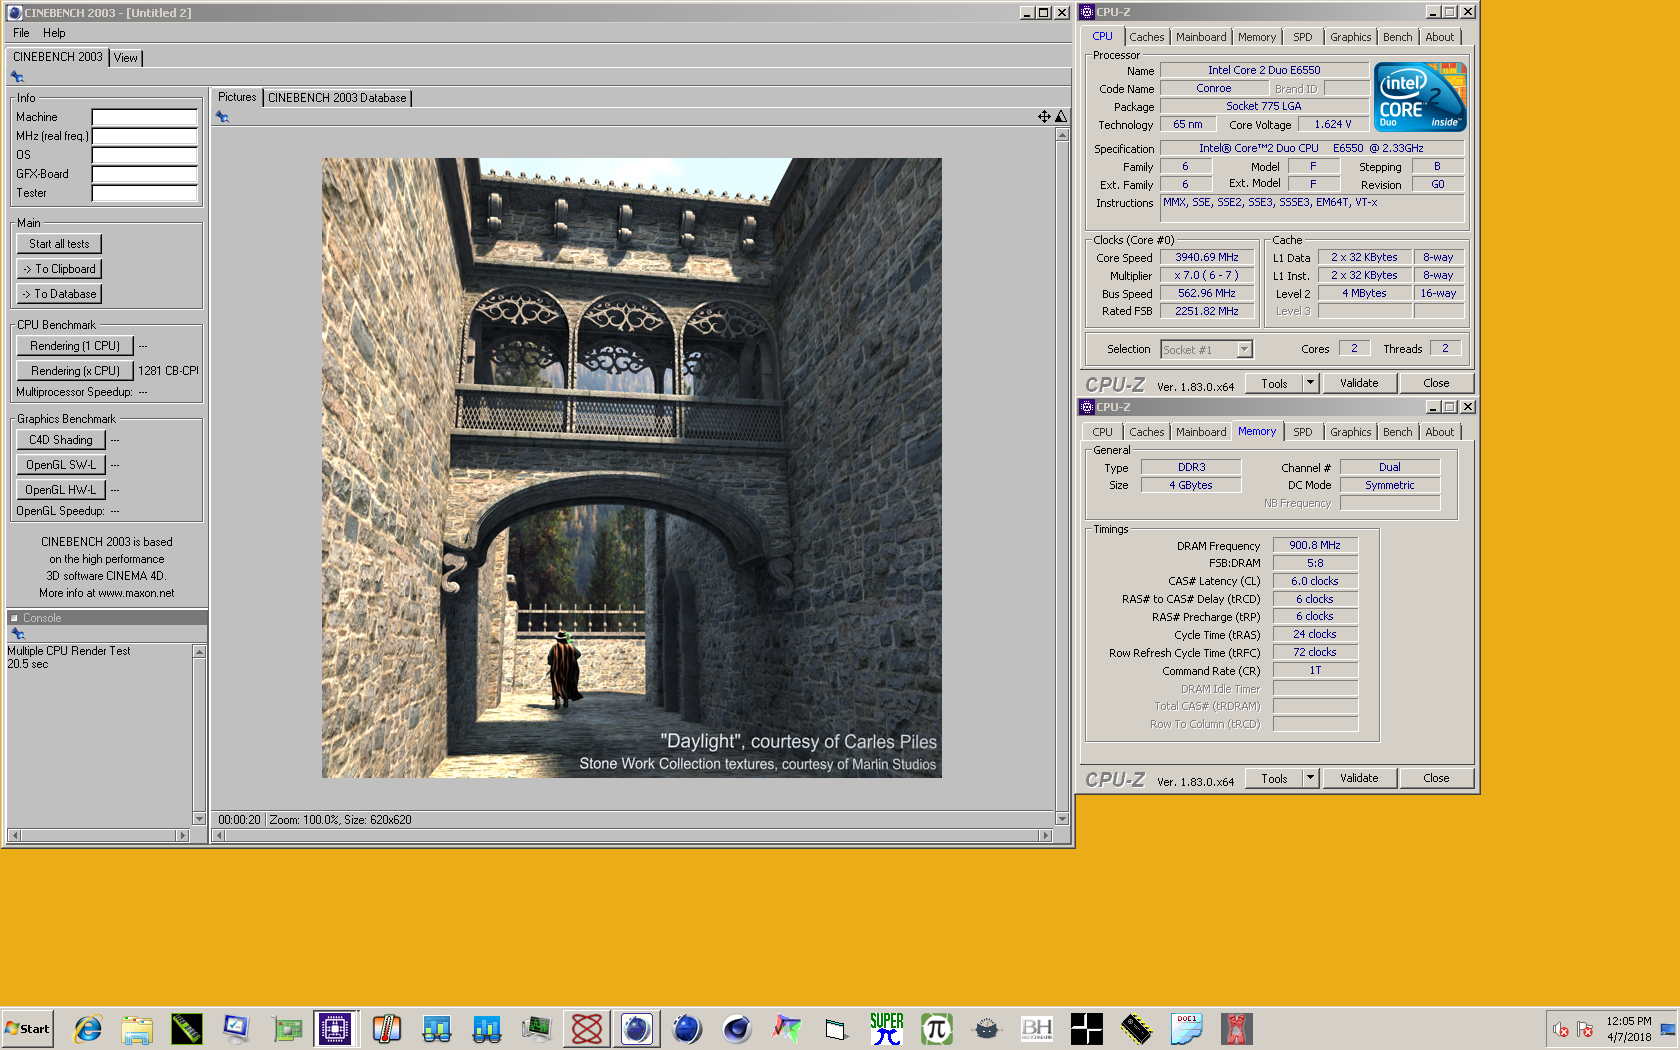Open the red rook castle taskbar icon
Image resolution: width=1680 pixels, height=1050 pixels.
coord(1237,1028)
